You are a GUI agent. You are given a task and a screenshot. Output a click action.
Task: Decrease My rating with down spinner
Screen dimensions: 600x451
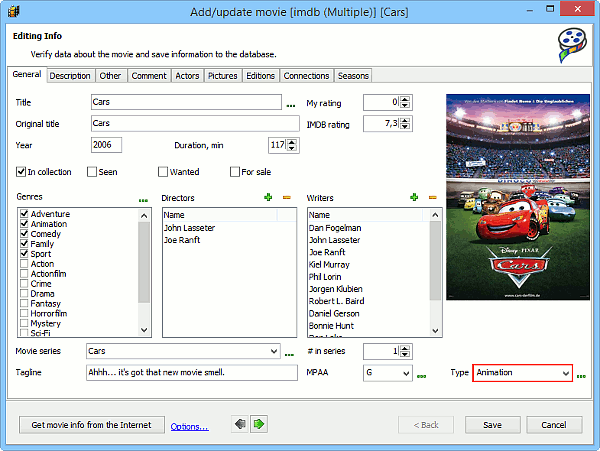[405, 105]
